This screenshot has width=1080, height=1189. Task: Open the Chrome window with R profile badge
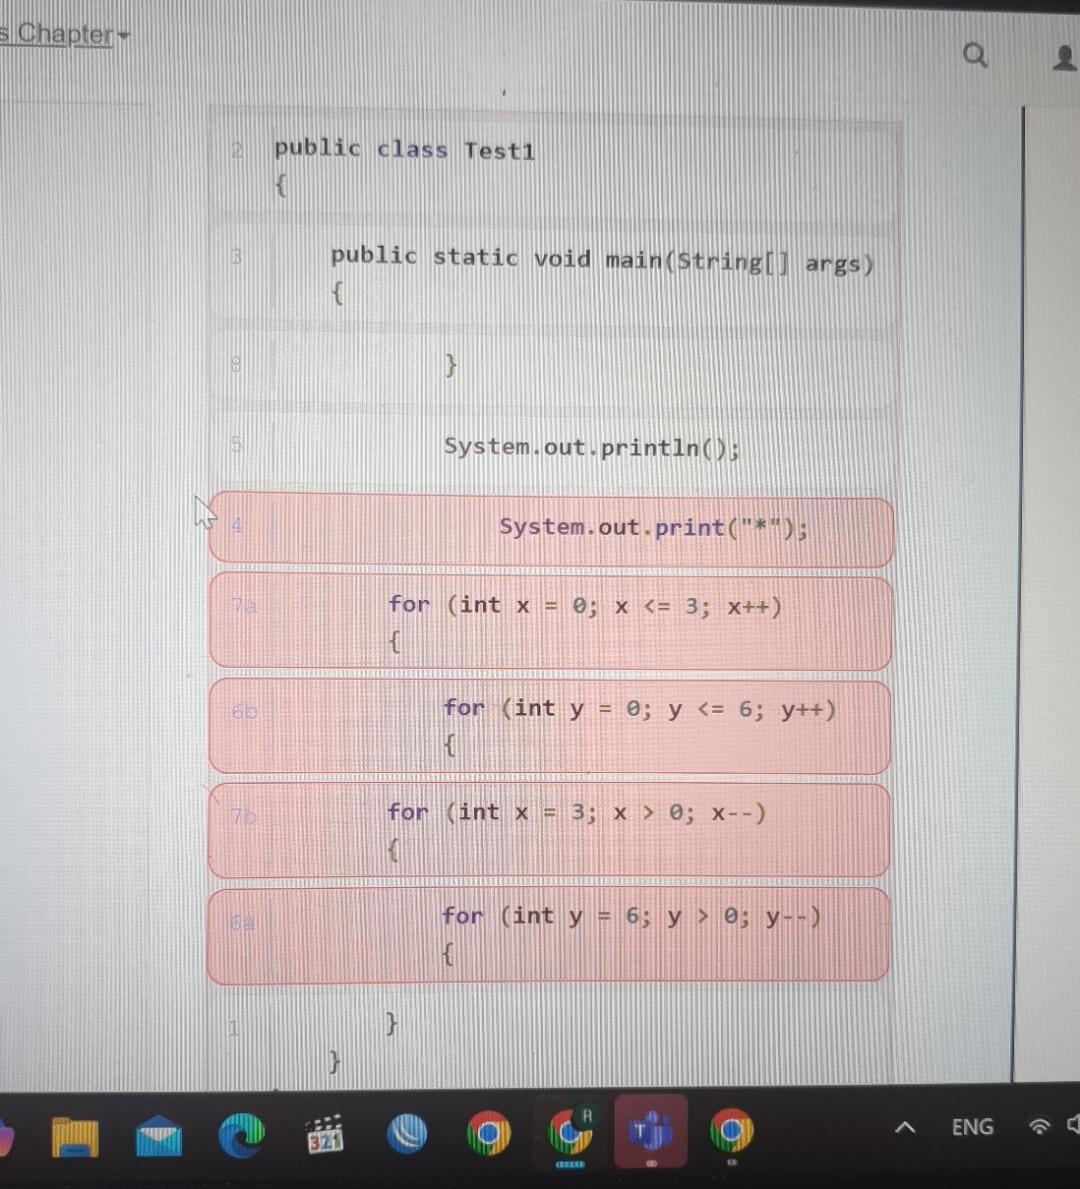570,1132
